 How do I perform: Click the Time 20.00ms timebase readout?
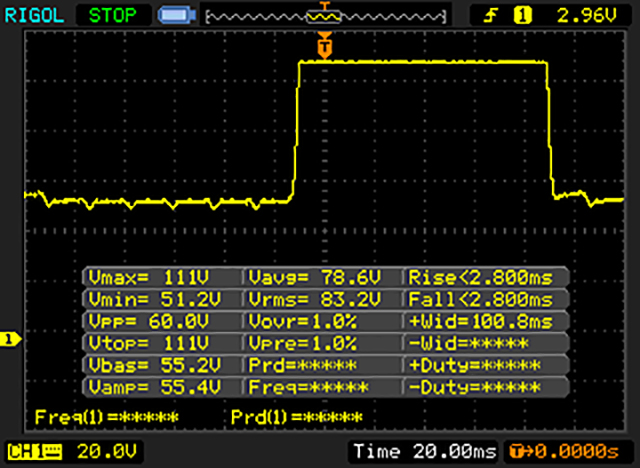click(x=424, y=451)
